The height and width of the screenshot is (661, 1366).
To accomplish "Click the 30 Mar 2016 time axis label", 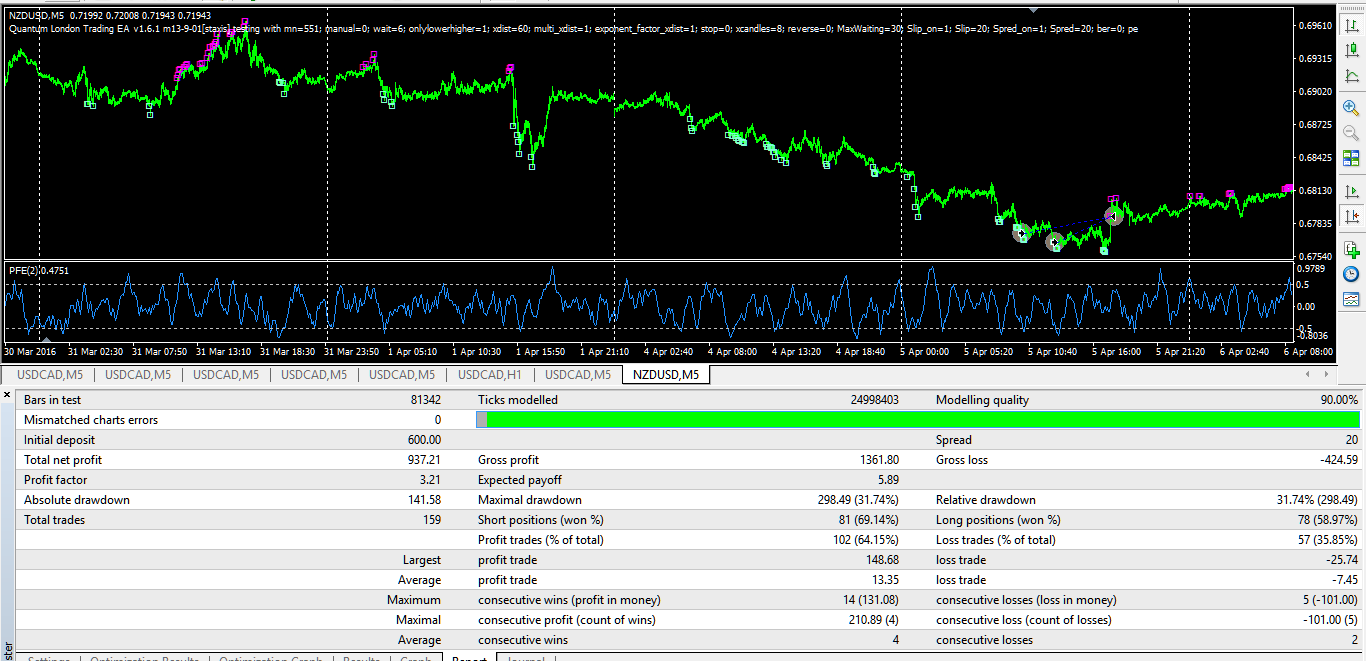I will pos(32,352).
